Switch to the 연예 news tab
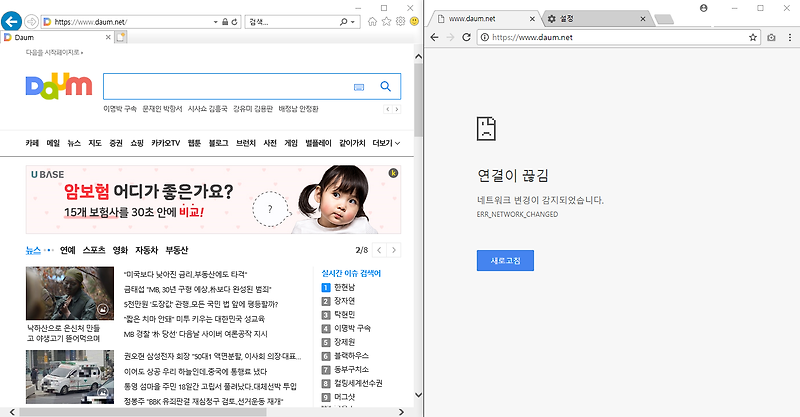This screenshot has width=800, height=417. click(x=67, y=250)
